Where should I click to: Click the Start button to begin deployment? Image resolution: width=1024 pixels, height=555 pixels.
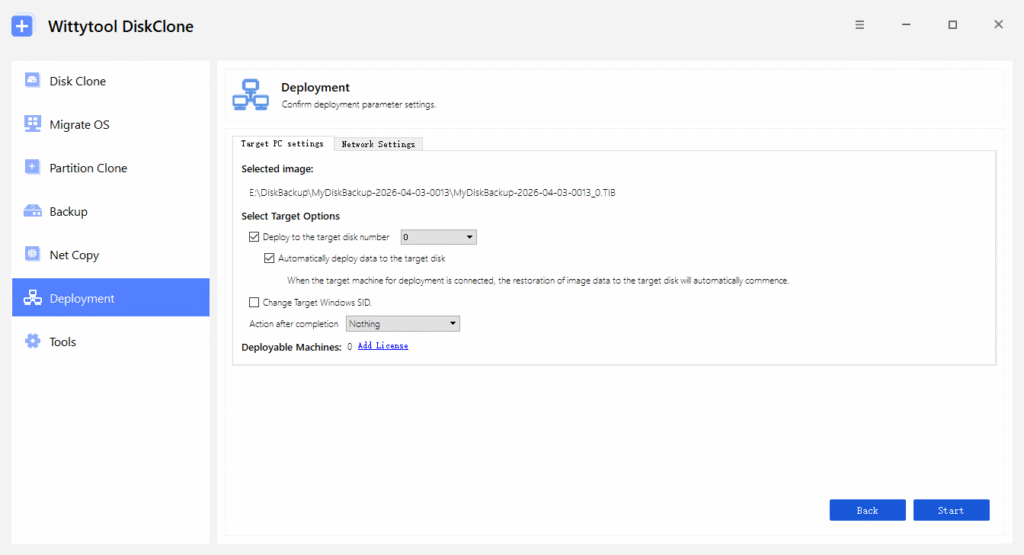click(x=951, y=510)
